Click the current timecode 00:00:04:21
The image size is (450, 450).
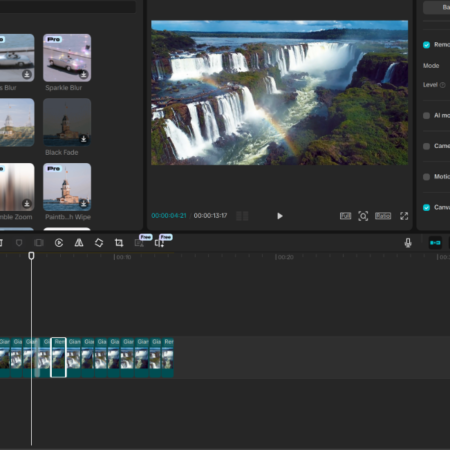point(169,216)
